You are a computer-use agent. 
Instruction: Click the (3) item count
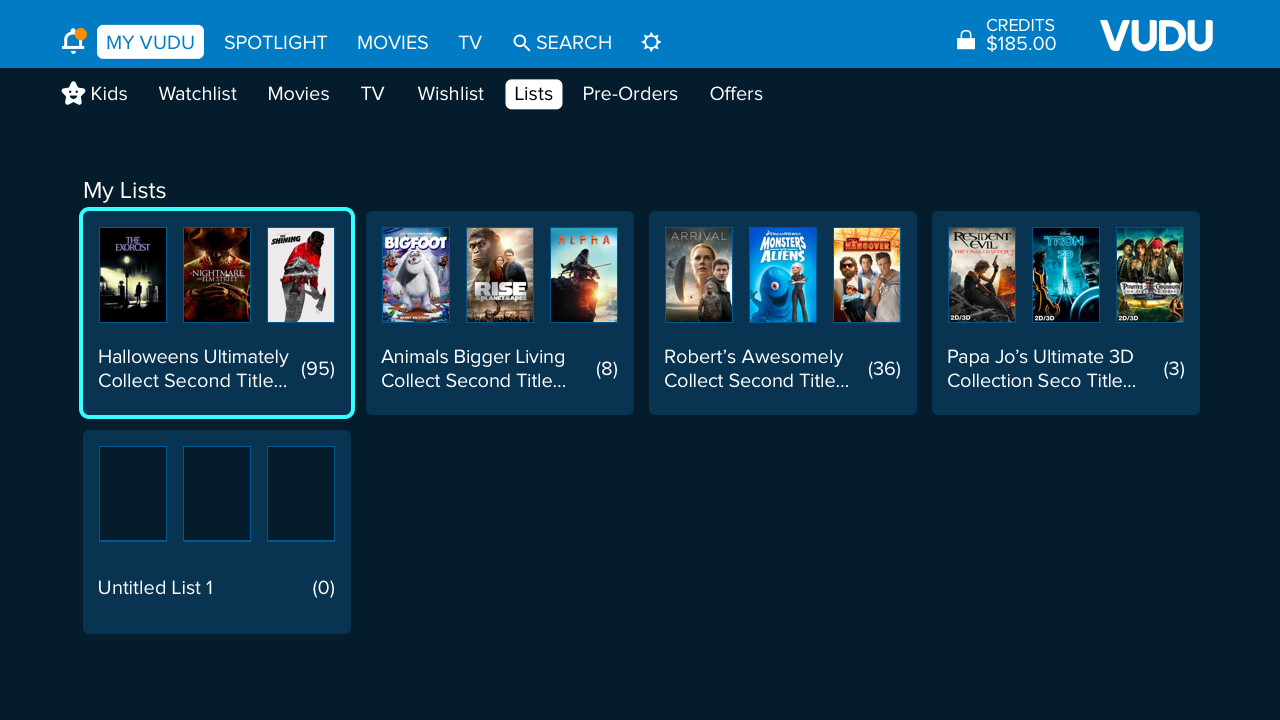tap(1174, 369)
